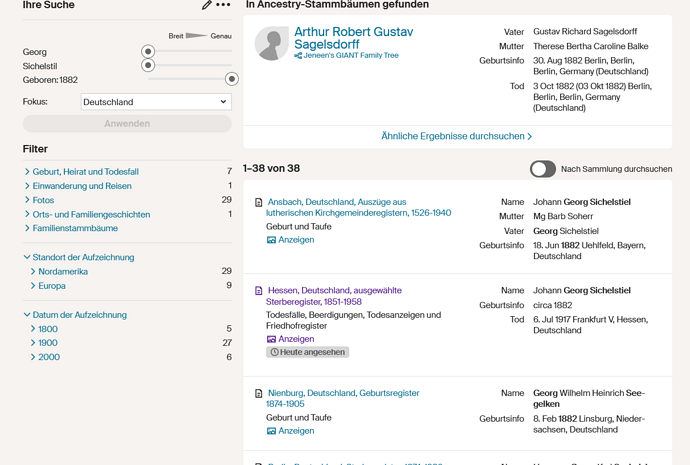Screen dimensions: 690x465
Task: Click the Arthur Sagelsdorff profile avatar
Action: tap(272, 43)
